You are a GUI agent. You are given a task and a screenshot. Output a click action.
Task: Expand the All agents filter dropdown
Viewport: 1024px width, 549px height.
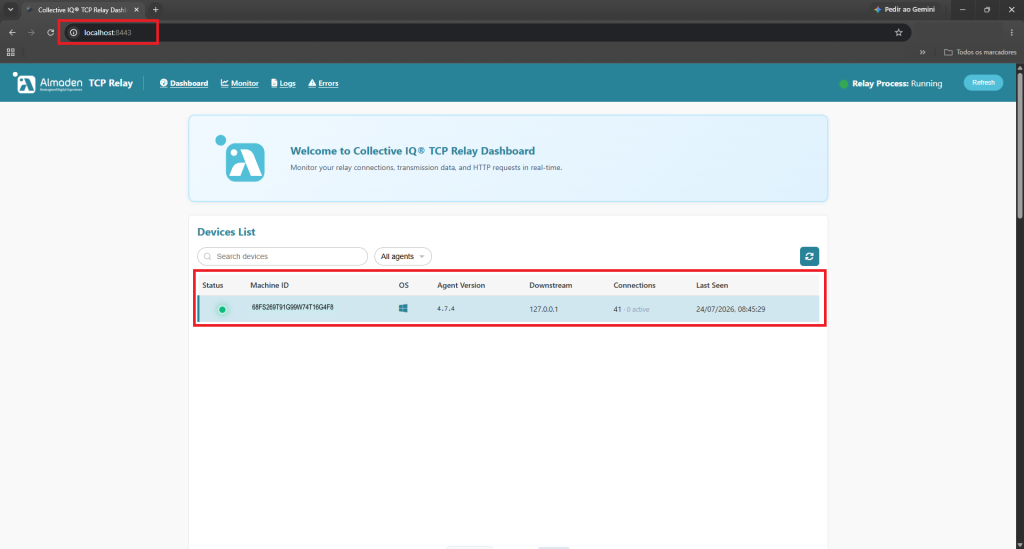[402, 257]
